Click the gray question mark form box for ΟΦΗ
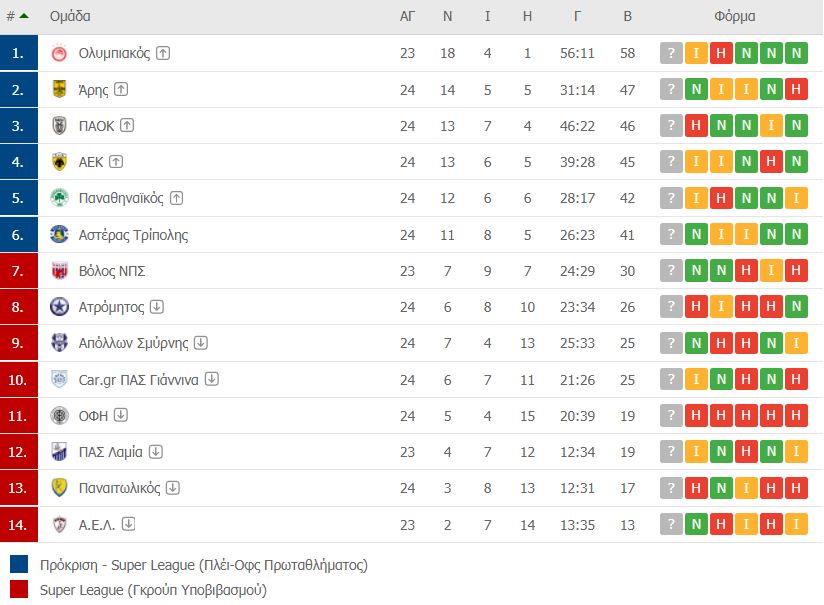Image resolution: width=824 pixels, height=605 pixels. tap(671, 416)
